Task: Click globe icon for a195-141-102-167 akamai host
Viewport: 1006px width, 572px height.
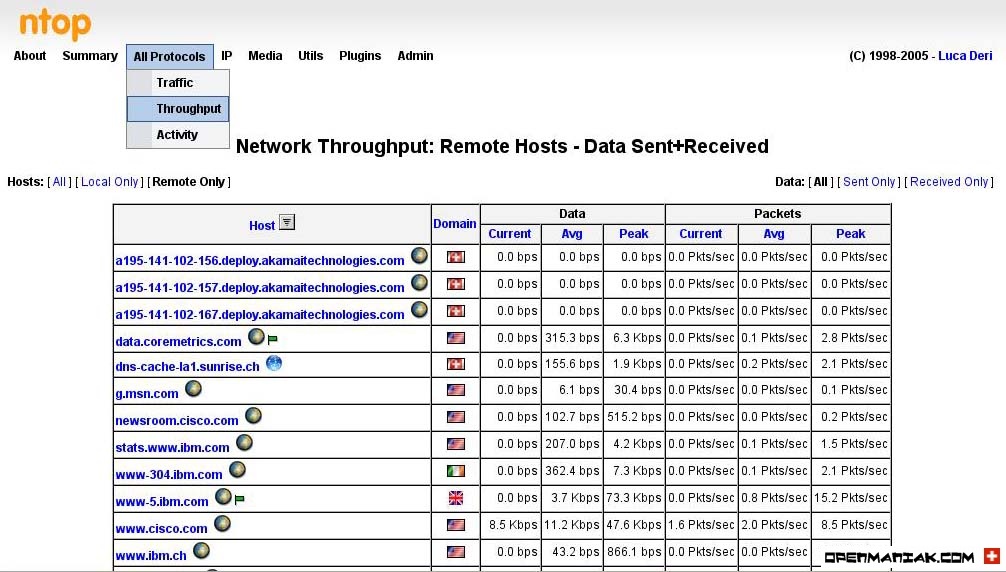Action: [x=419, y=309]
